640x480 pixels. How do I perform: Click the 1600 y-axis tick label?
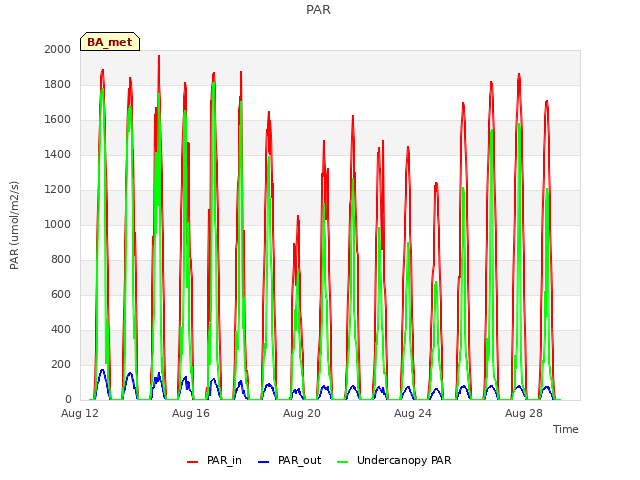(x=58, y=120)
